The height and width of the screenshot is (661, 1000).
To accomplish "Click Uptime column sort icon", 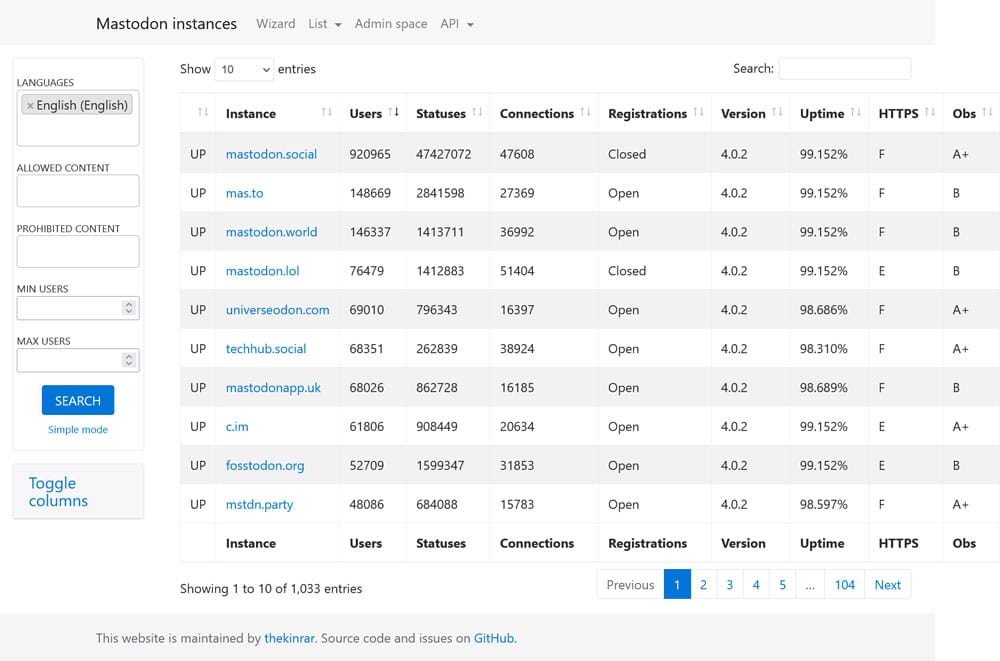I will point(856,113).
